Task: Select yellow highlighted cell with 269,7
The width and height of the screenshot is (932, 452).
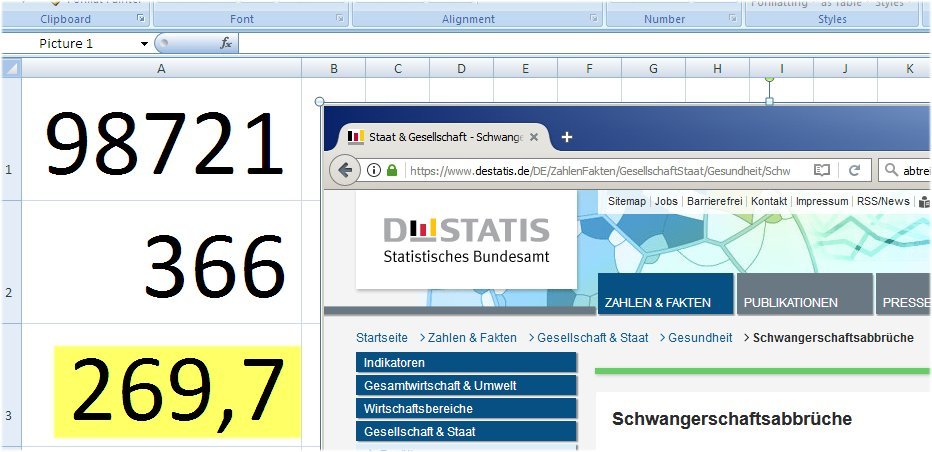Action: (178, 391)
